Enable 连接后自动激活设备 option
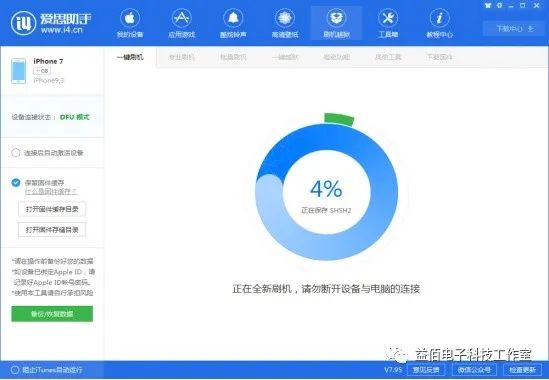The width and height of the screenshot is (549, 380). pyautogui.click(x=16, y=153)
